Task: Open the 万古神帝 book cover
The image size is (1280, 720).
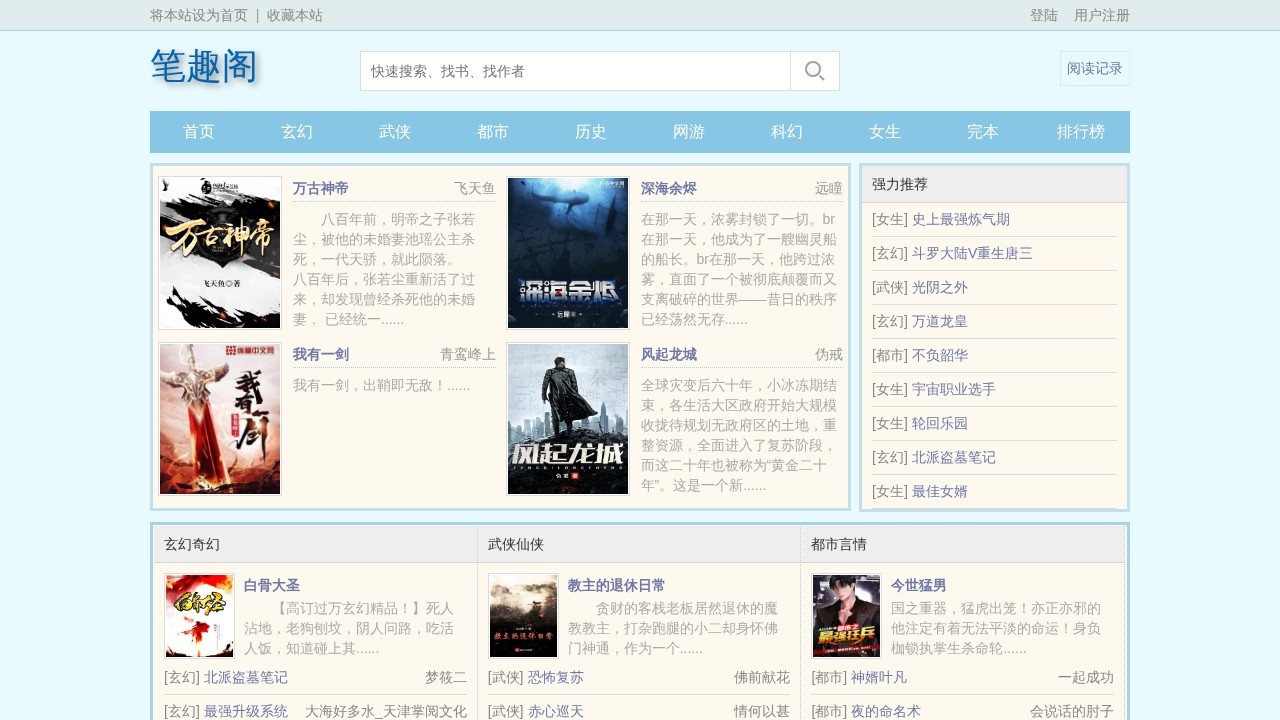Action: [x=220, y=253]
